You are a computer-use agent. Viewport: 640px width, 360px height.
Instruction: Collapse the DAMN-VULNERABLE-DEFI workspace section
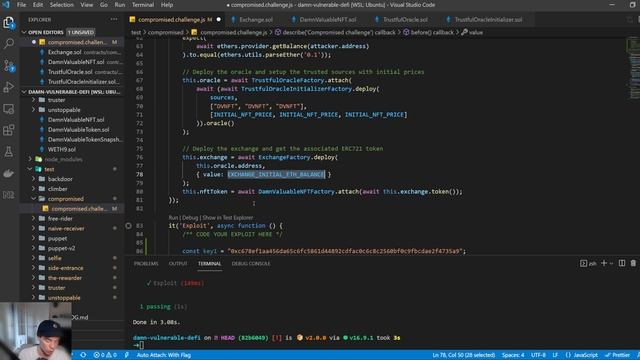(24, 92)
